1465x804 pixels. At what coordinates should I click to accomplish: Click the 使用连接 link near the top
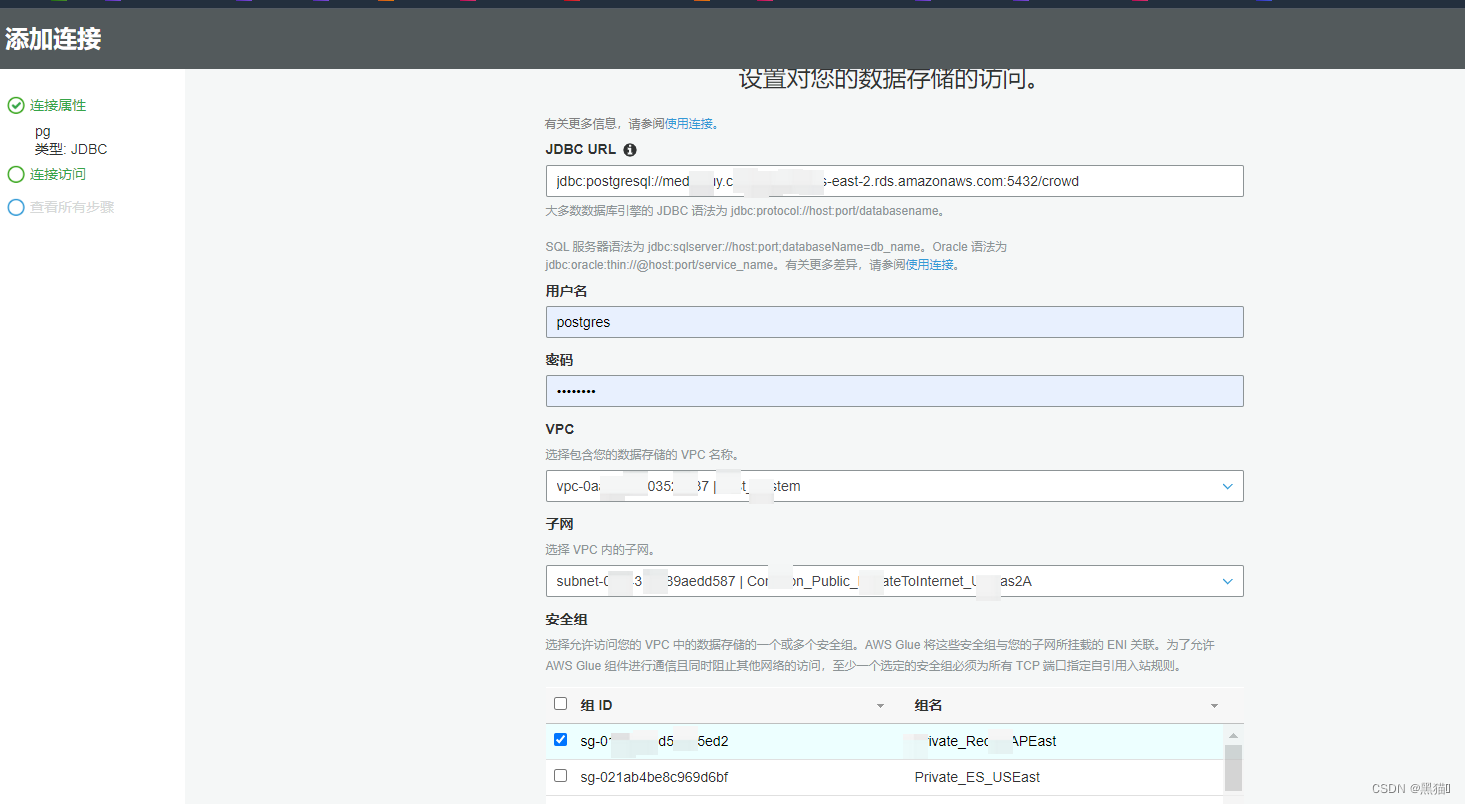[x=689, y=124]
